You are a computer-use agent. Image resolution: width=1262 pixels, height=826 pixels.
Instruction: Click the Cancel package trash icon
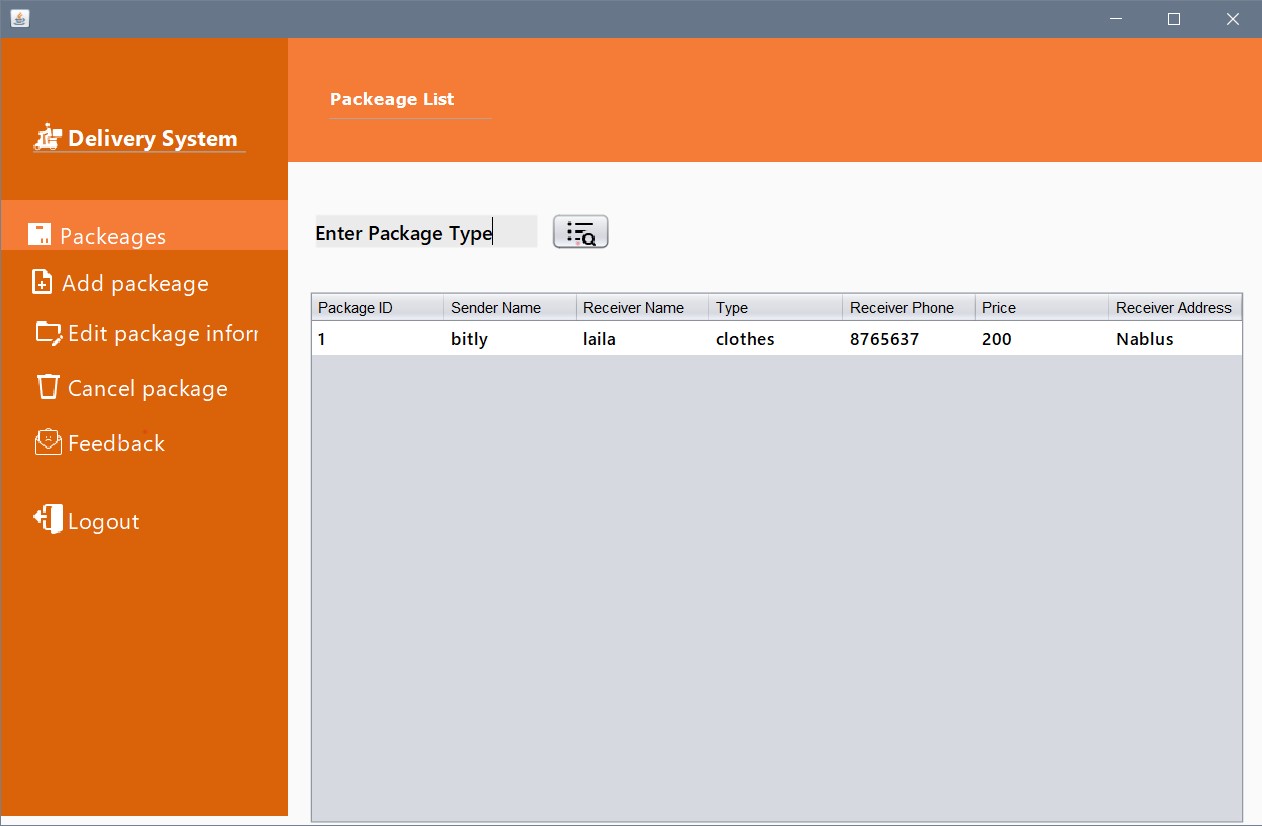[x=48, y=386]
